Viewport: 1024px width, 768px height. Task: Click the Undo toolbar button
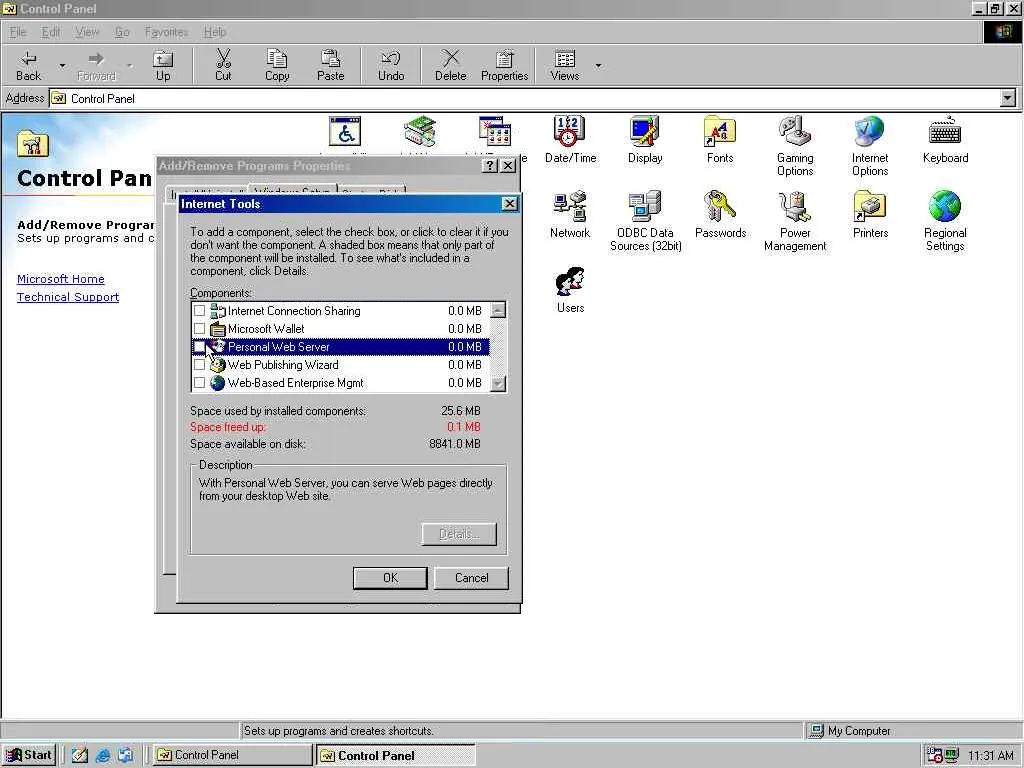tap(391, 66)
